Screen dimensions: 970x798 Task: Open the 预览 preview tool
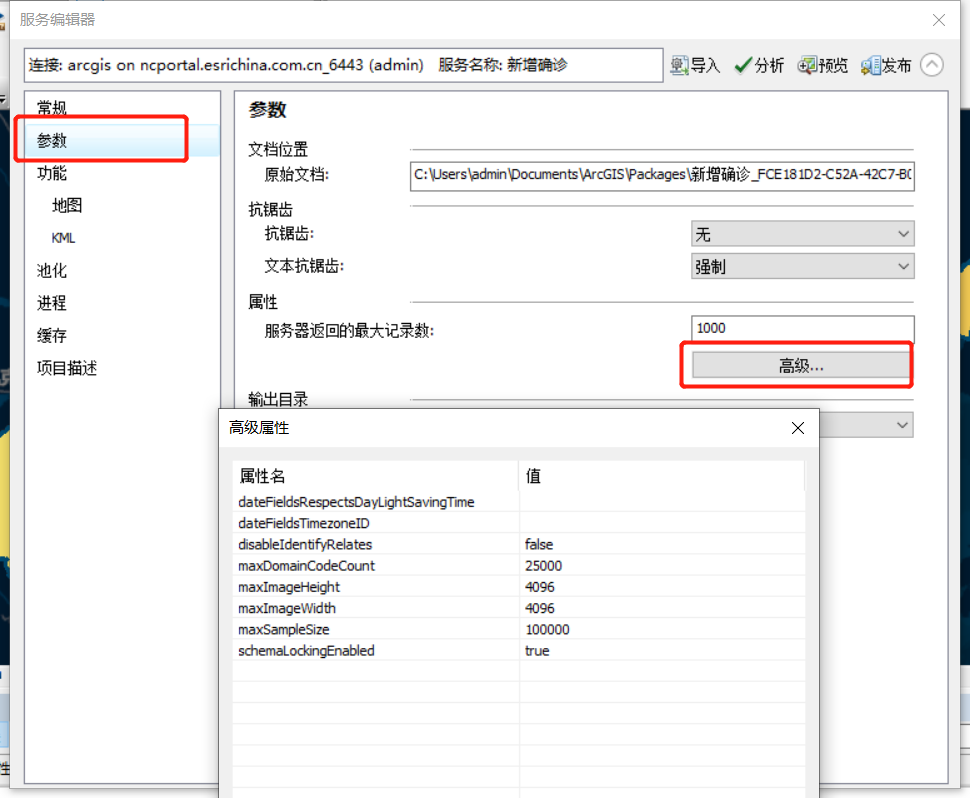(x=823, y=65)
